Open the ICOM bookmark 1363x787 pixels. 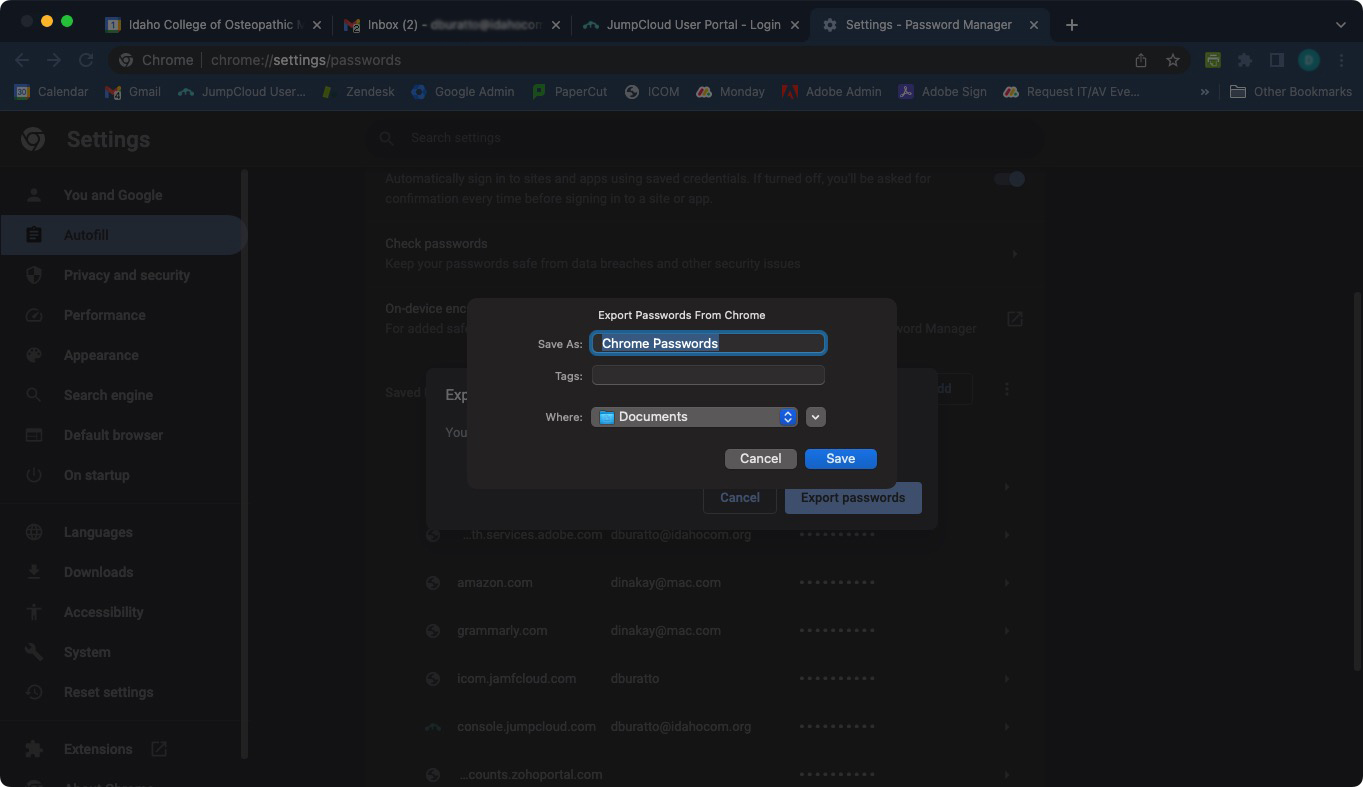[x=651, y=91]
